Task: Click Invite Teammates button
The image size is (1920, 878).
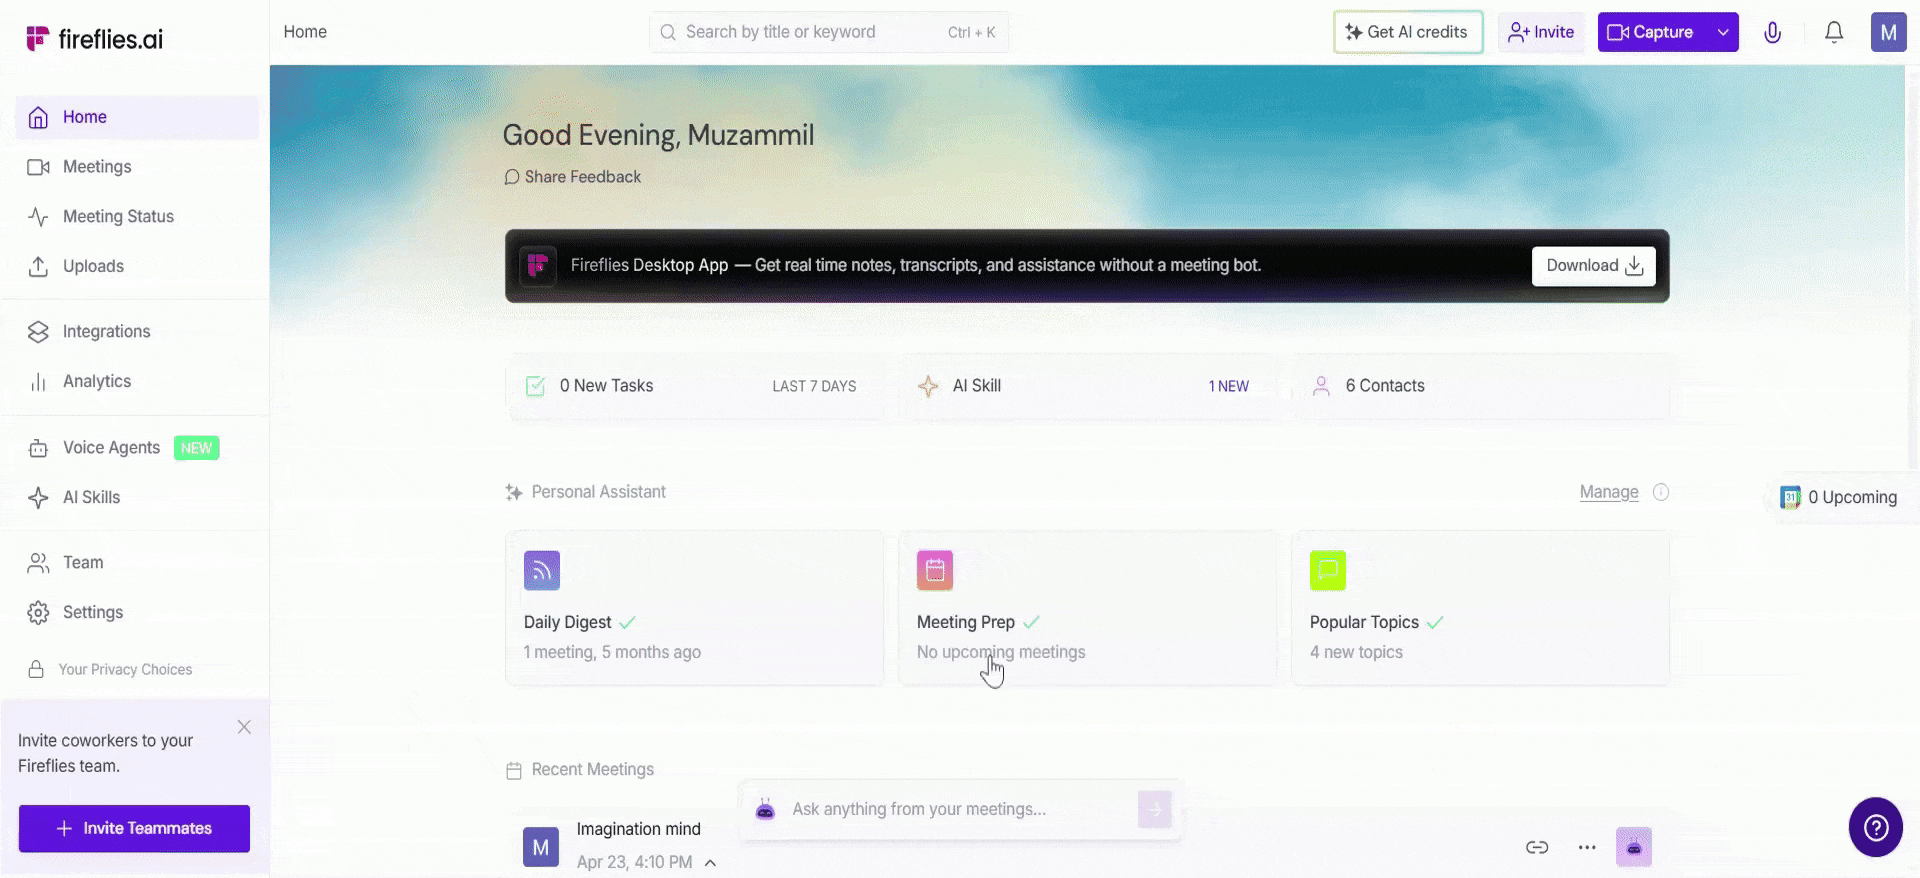Action: coord(134,829)
